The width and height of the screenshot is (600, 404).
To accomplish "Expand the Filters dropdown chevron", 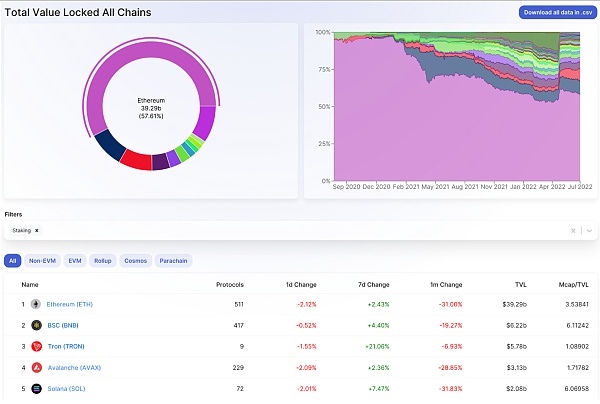I will [589, 230].
